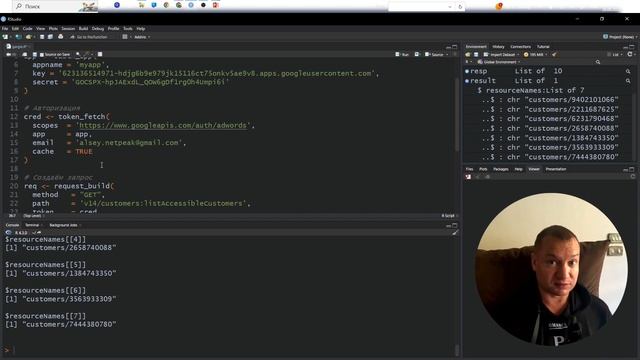Save workspace with Environment disk icon
The width and height of the screenshot is (640, 360).
tap(476, 54)
